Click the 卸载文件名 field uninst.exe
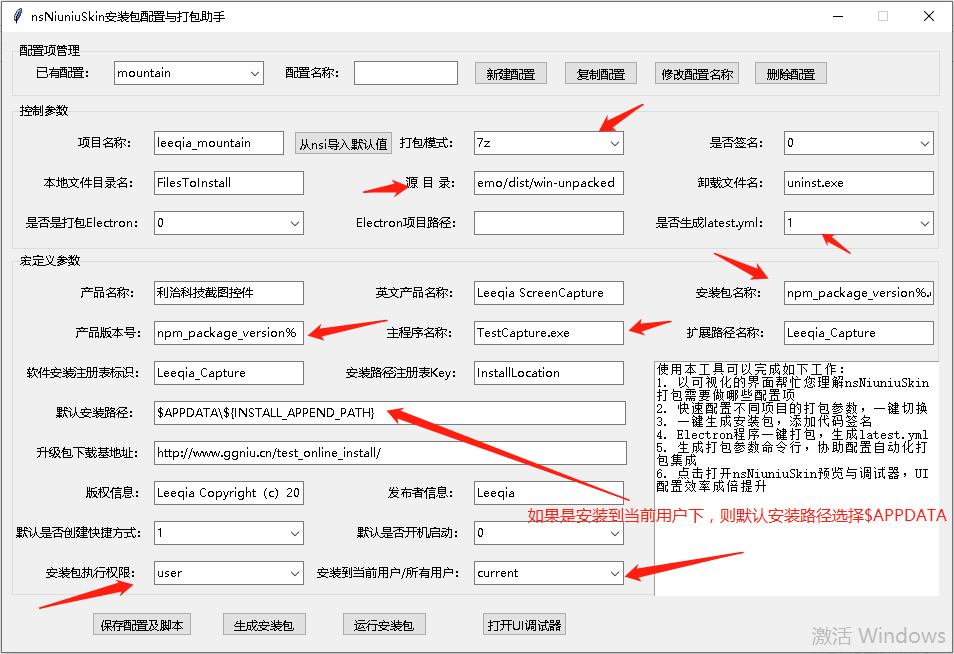Viewport: 954px width, 654px height. click(858, 183)
